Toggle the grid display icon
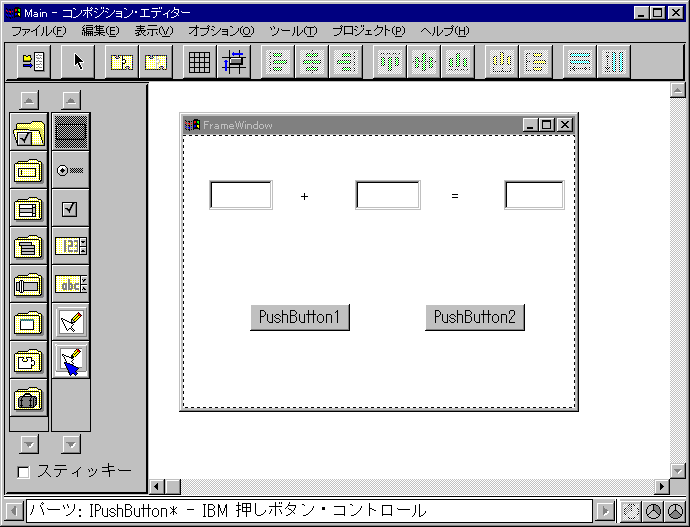 tap(199, 62)
